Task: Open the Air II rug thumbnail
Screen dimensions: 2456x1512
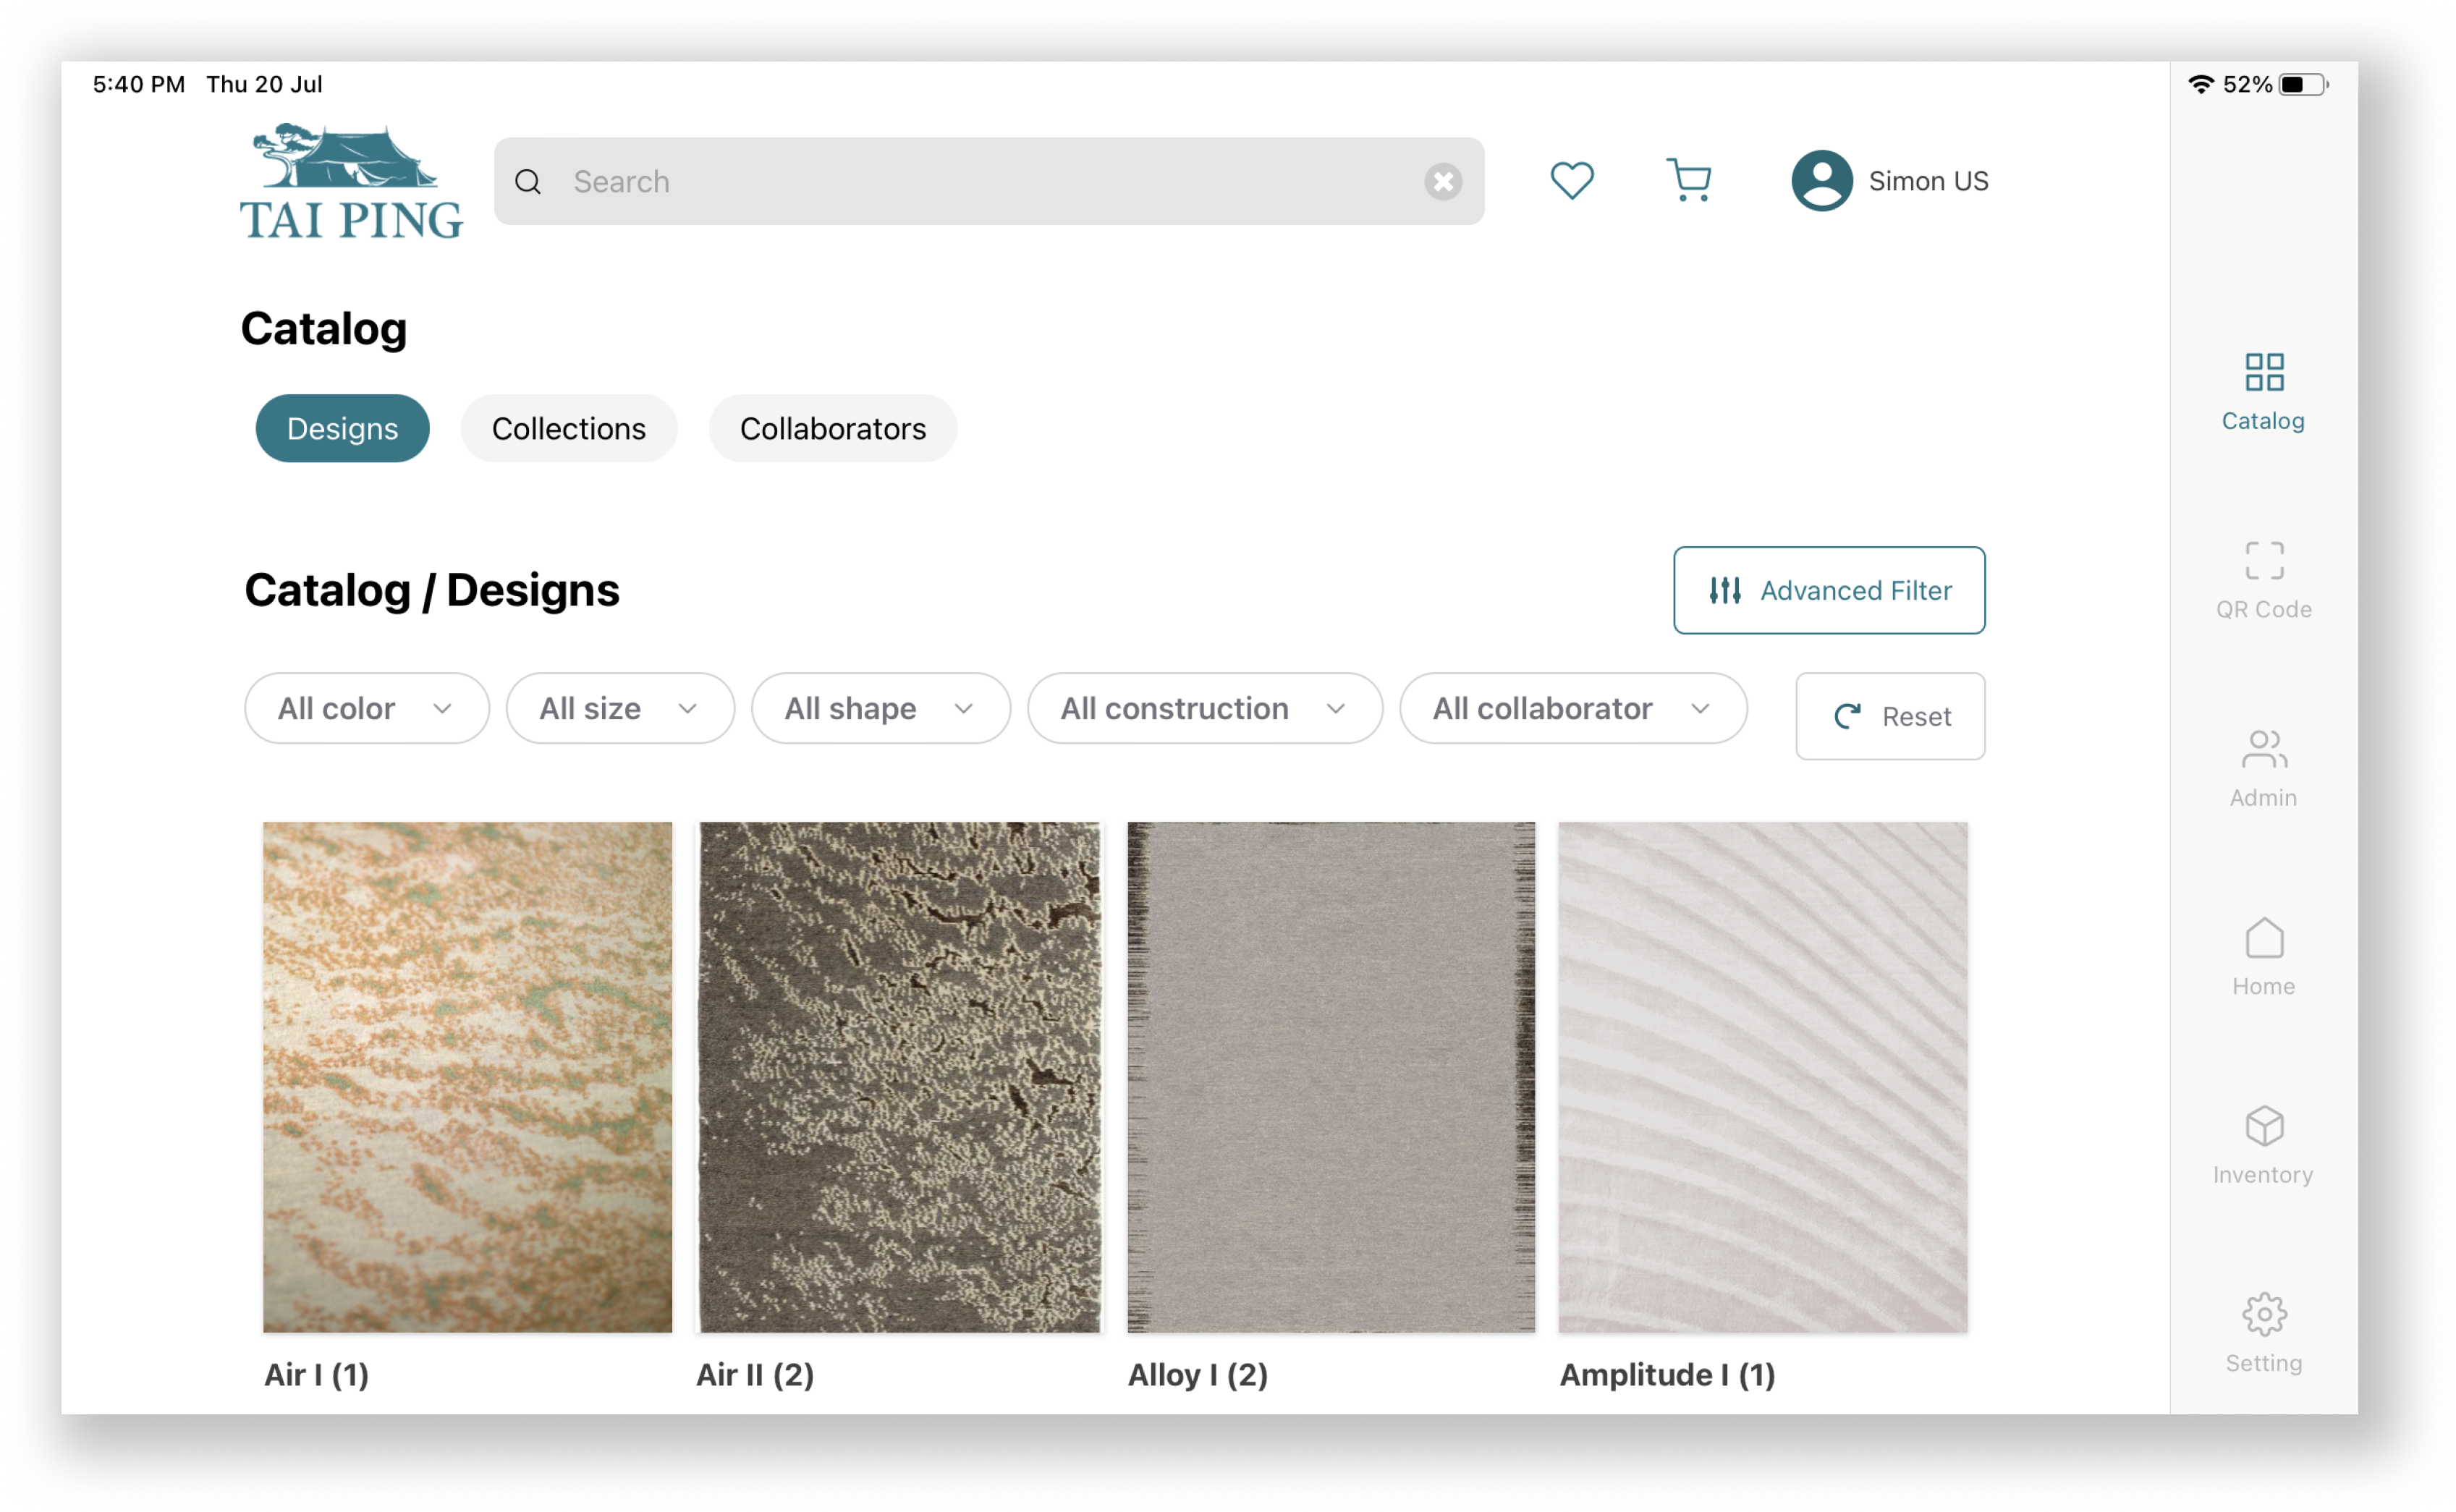Action: click(x=900, y=1077)
